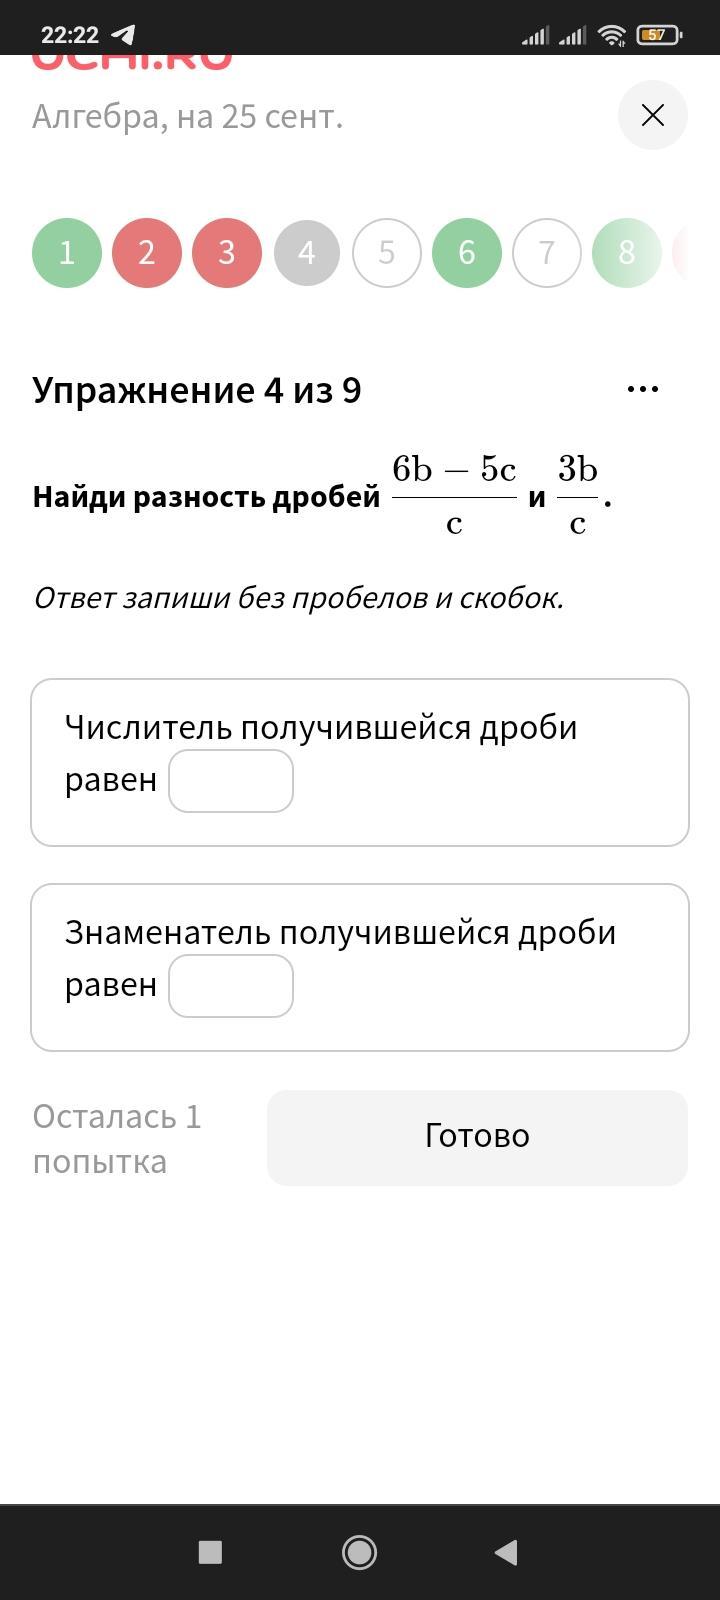The width and height of the screenshot is (720, 1600).
Task: Go to exercise 8 circle
Action: 627,253
